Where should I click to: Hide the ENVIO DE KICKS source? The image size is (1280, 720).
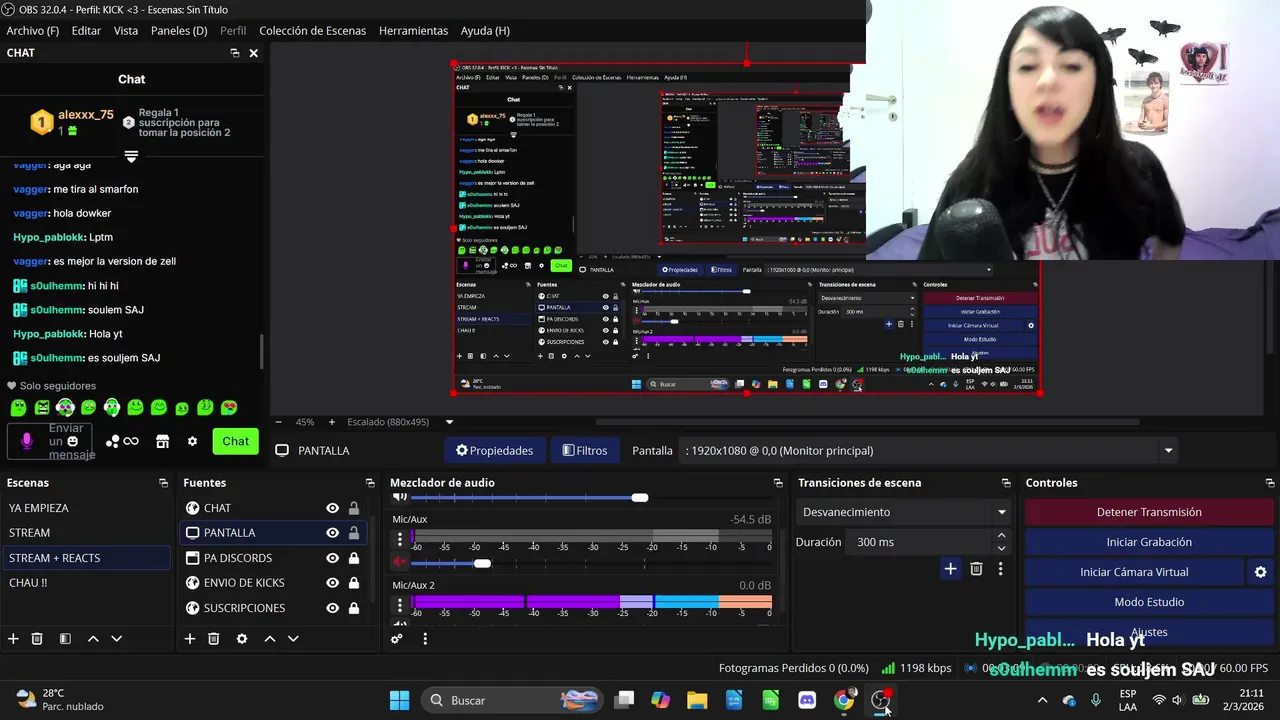point(332,583)
